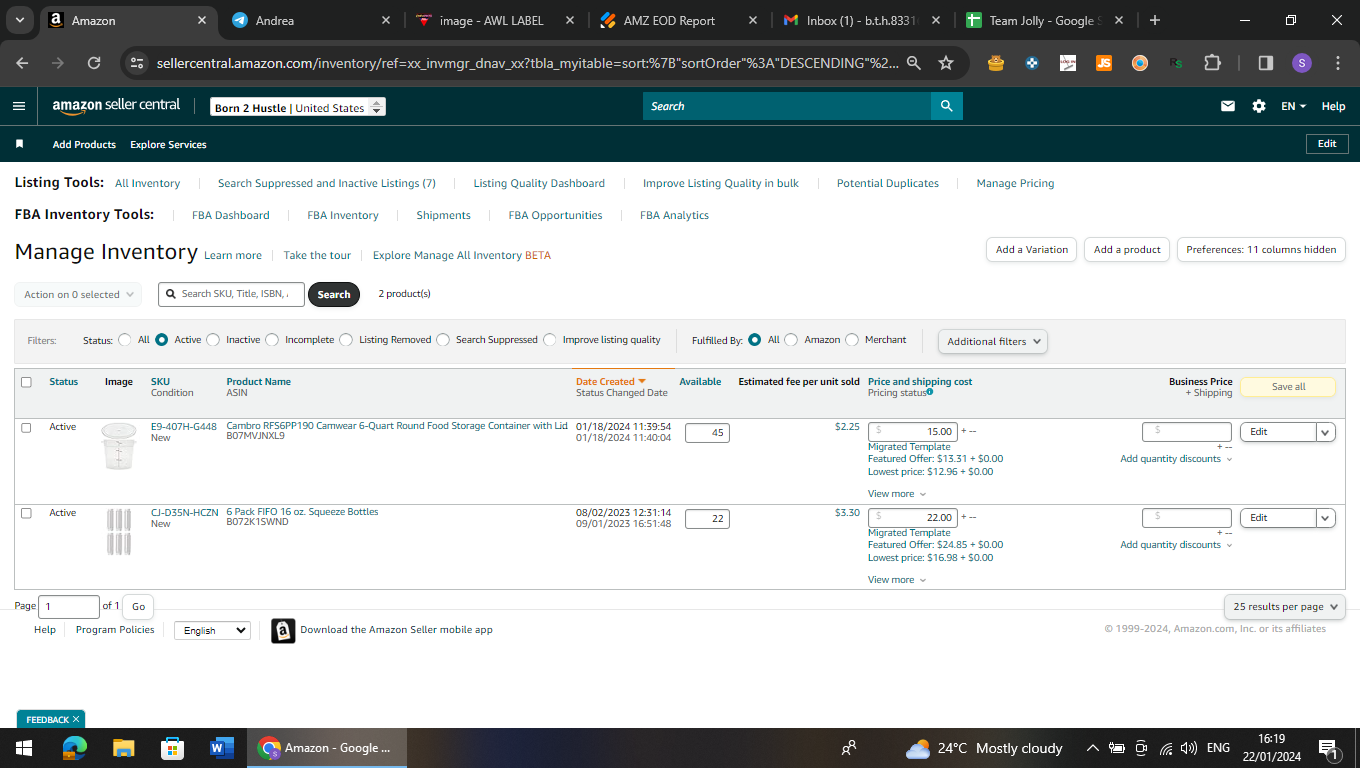The image size is (1360, 768).
Task: Click the Save all button
Action: point(1288,387)
